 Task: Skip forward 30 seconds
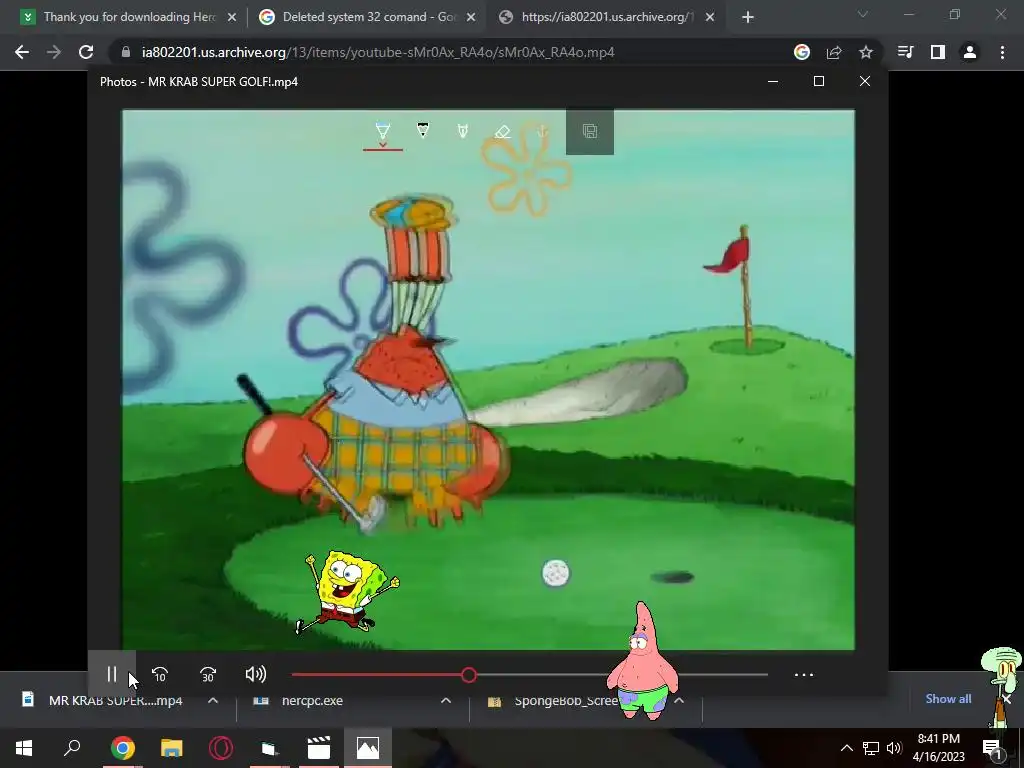point(208,675)
